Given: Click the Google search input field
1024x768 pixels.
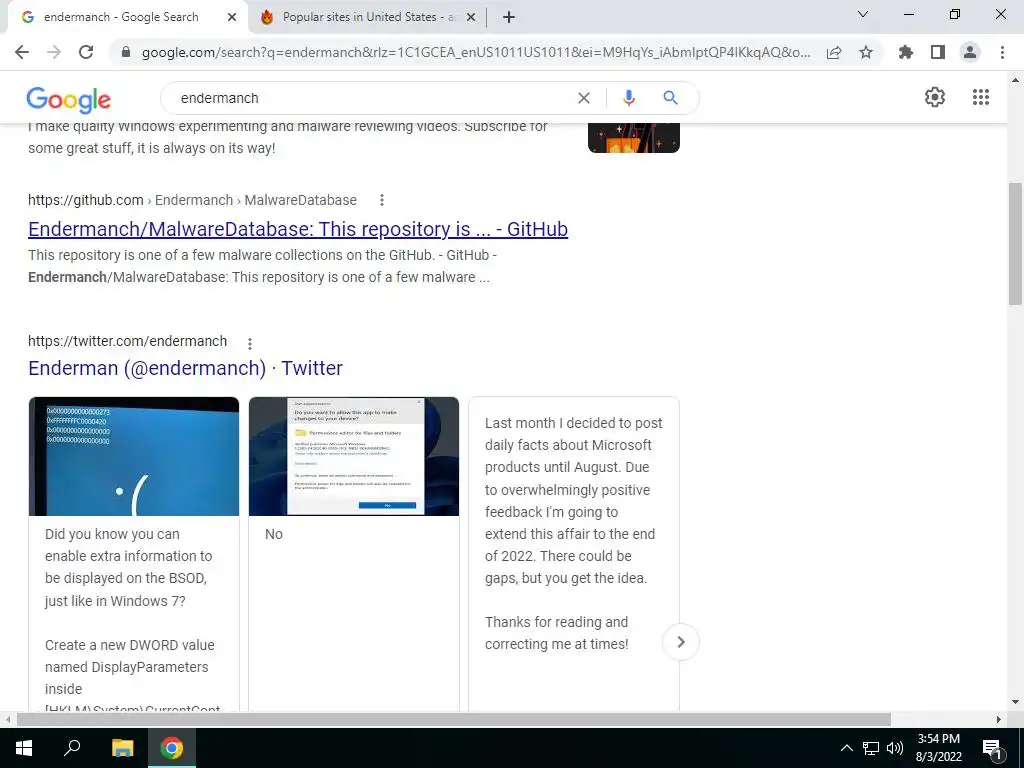Looking at the screenshot, I should pyautogui.click(x=372, y=98).
